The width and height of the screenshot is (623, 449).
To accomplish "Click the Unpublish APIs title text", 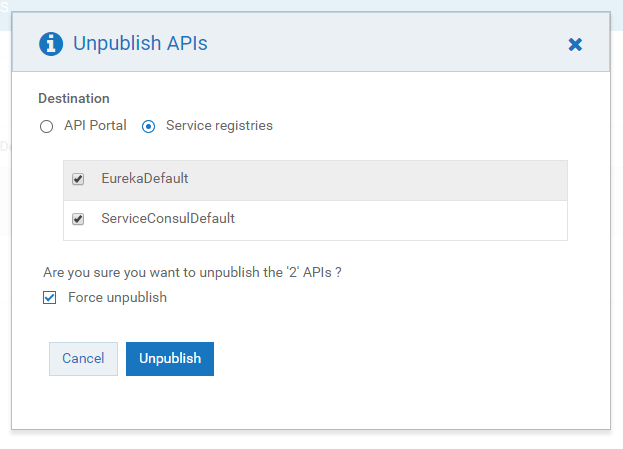I will (x=140, y=43).
